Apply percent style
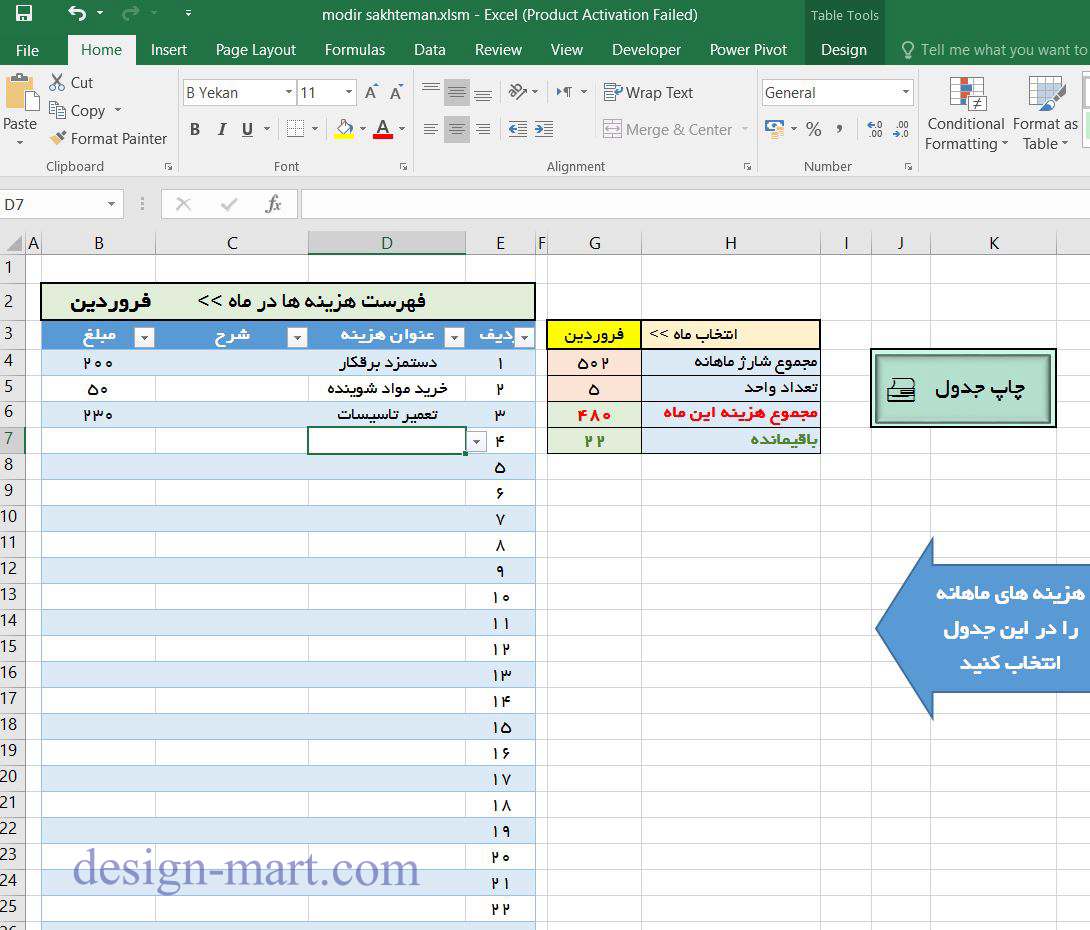The image size is (1090, 930). [x=813, y=129]
